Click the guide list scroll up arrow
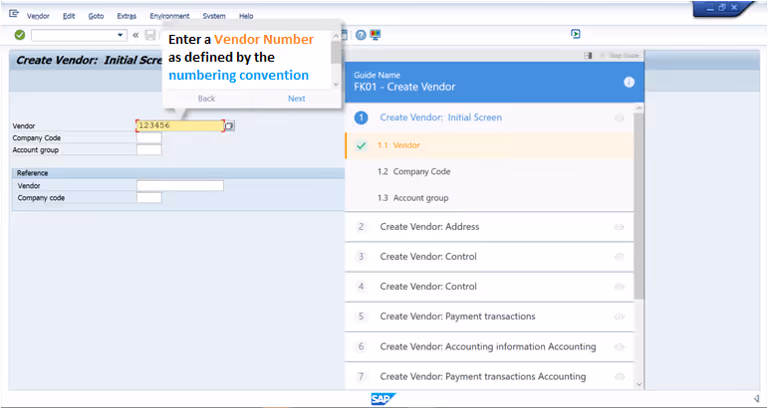This screenshot has height=408, width=768. pos(639,107)
